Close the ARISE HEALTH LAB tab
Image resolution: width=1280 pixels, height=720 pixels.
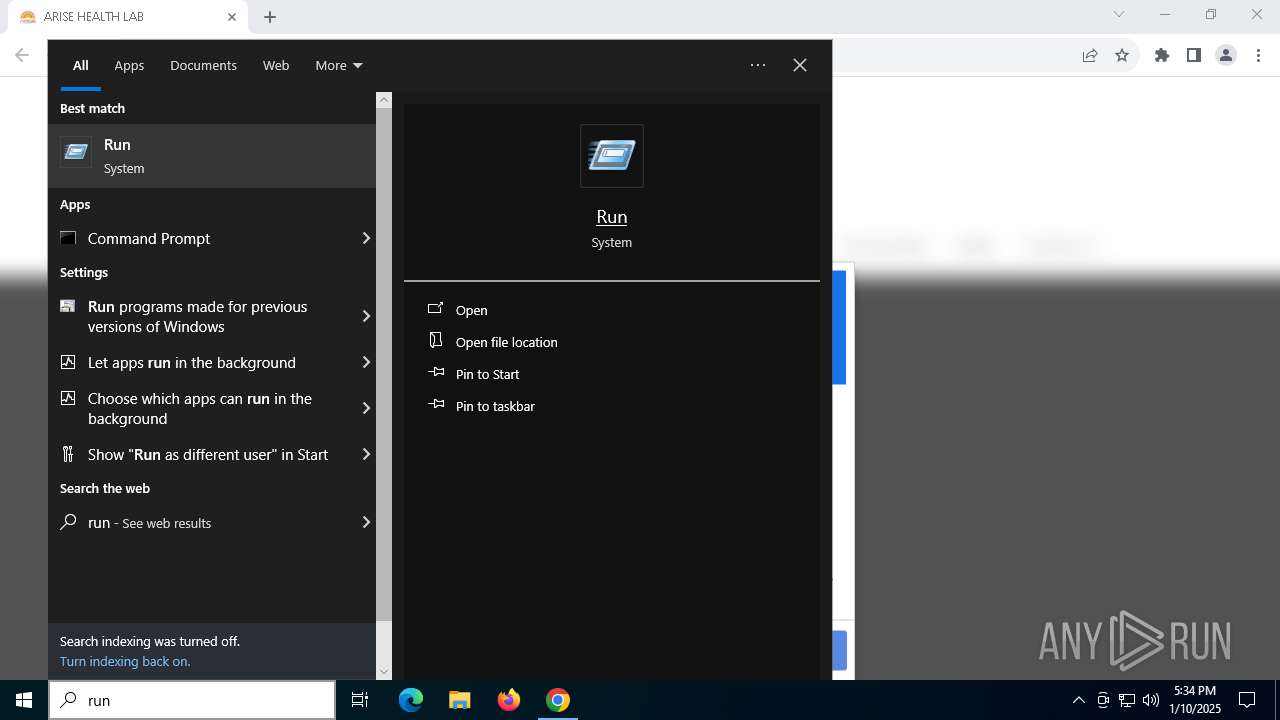pos(232,17)
